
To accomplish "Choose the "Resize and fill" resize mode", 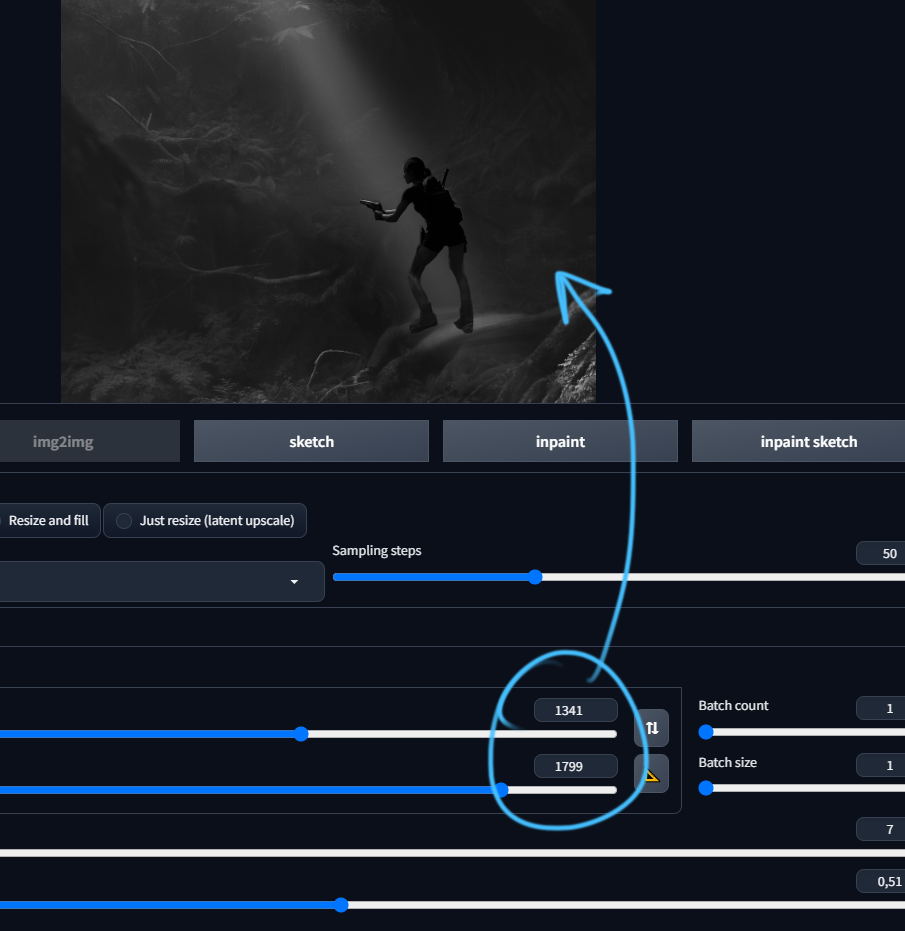I will point(49,521).
